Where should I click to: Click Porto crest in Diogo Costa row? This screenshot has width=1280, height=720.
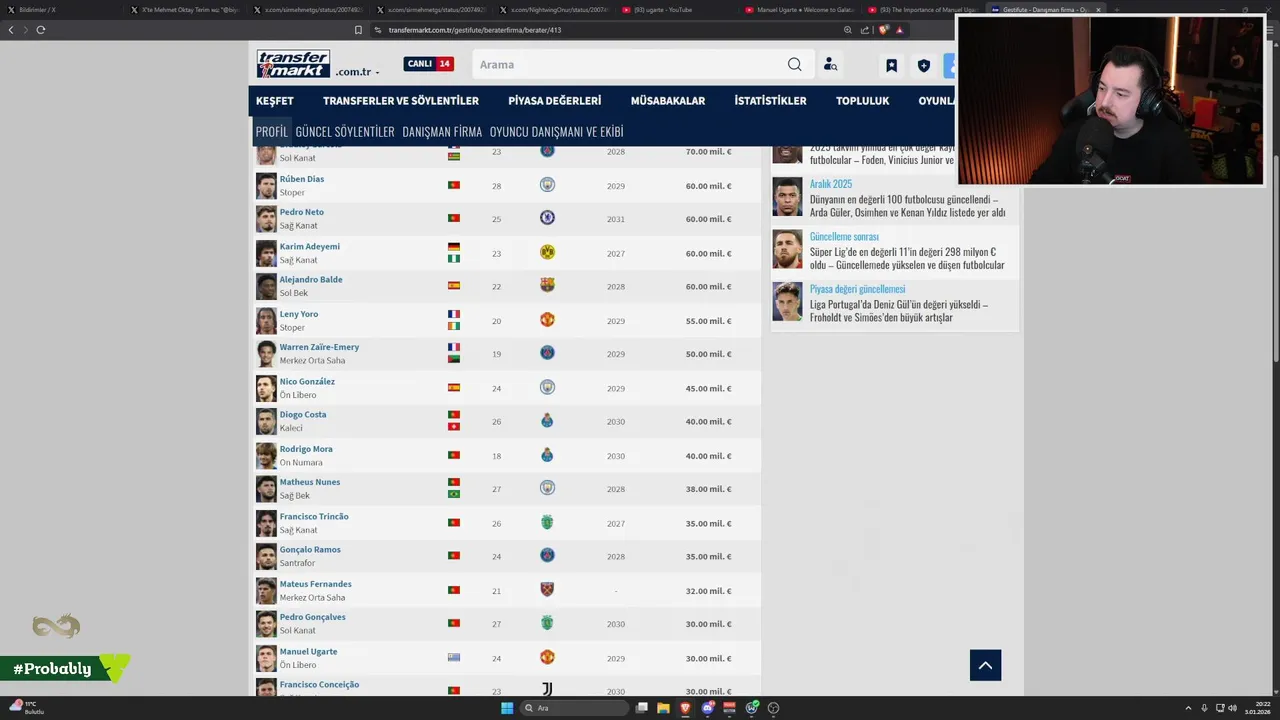pos(547,421)
